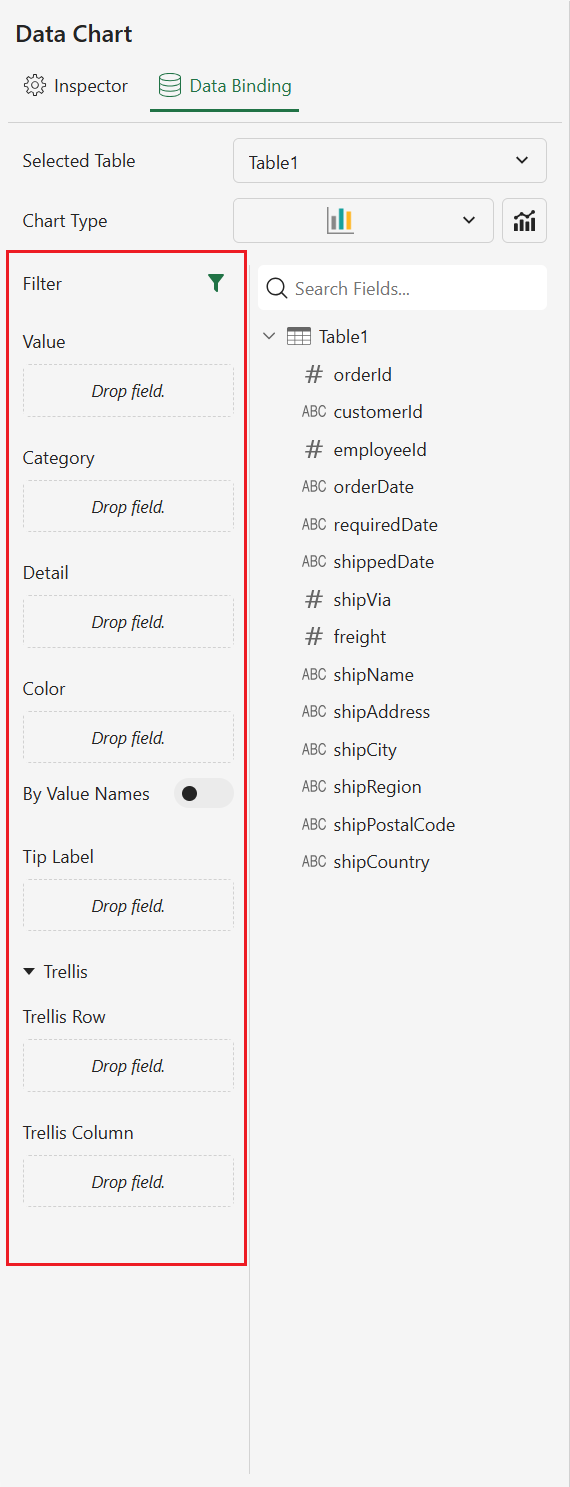Click the Trellis Column drop field
Screen dimensions: 570x1487
click(x=128, y=1182)
